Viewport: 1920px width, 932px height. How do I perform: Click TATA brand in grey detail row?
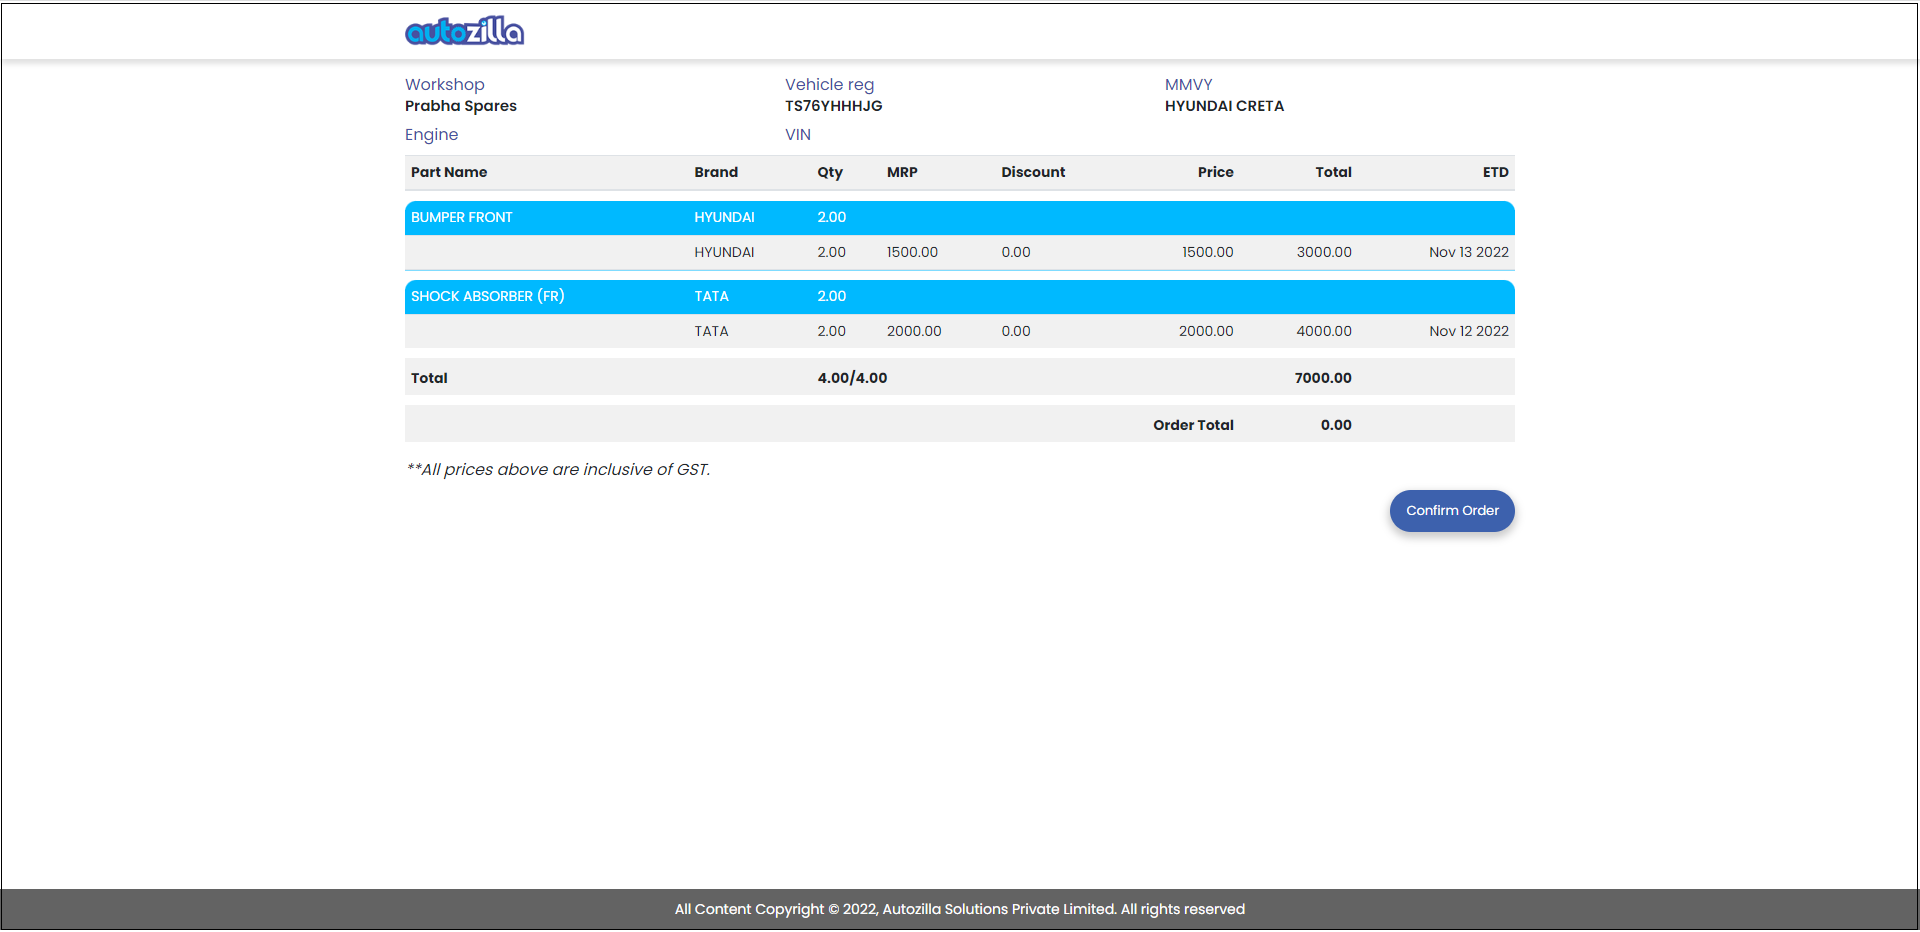[x=712, y=332]
